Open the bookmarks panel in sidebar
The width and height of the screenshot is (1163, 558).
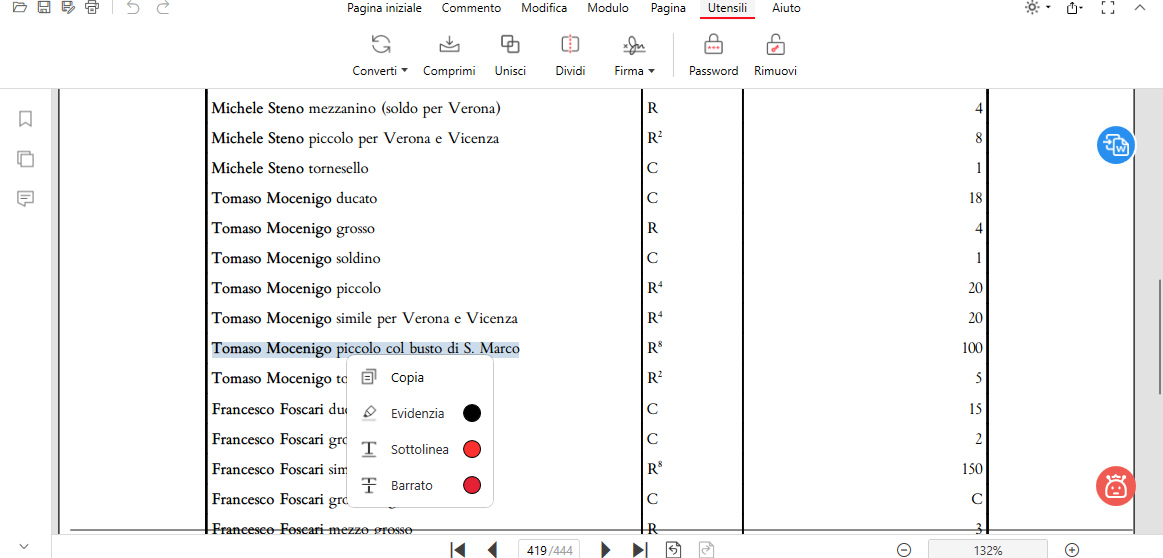point(25,119)
